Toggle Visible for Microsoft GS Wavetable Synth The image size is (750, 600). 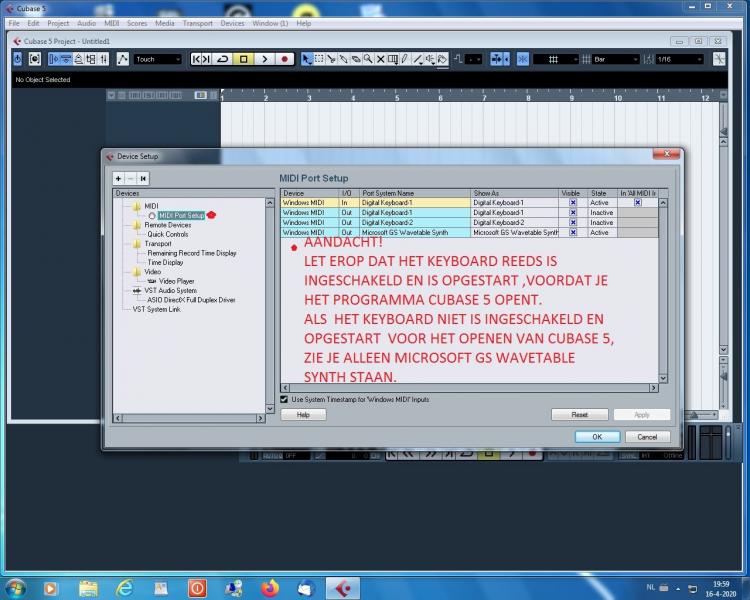point(573,233)
